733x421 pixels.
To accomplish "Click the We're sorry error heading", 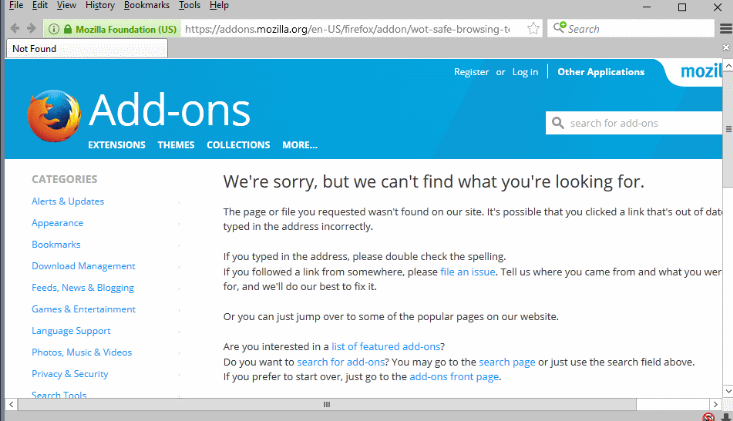I will pyautogui.click(x=433, y=182).
